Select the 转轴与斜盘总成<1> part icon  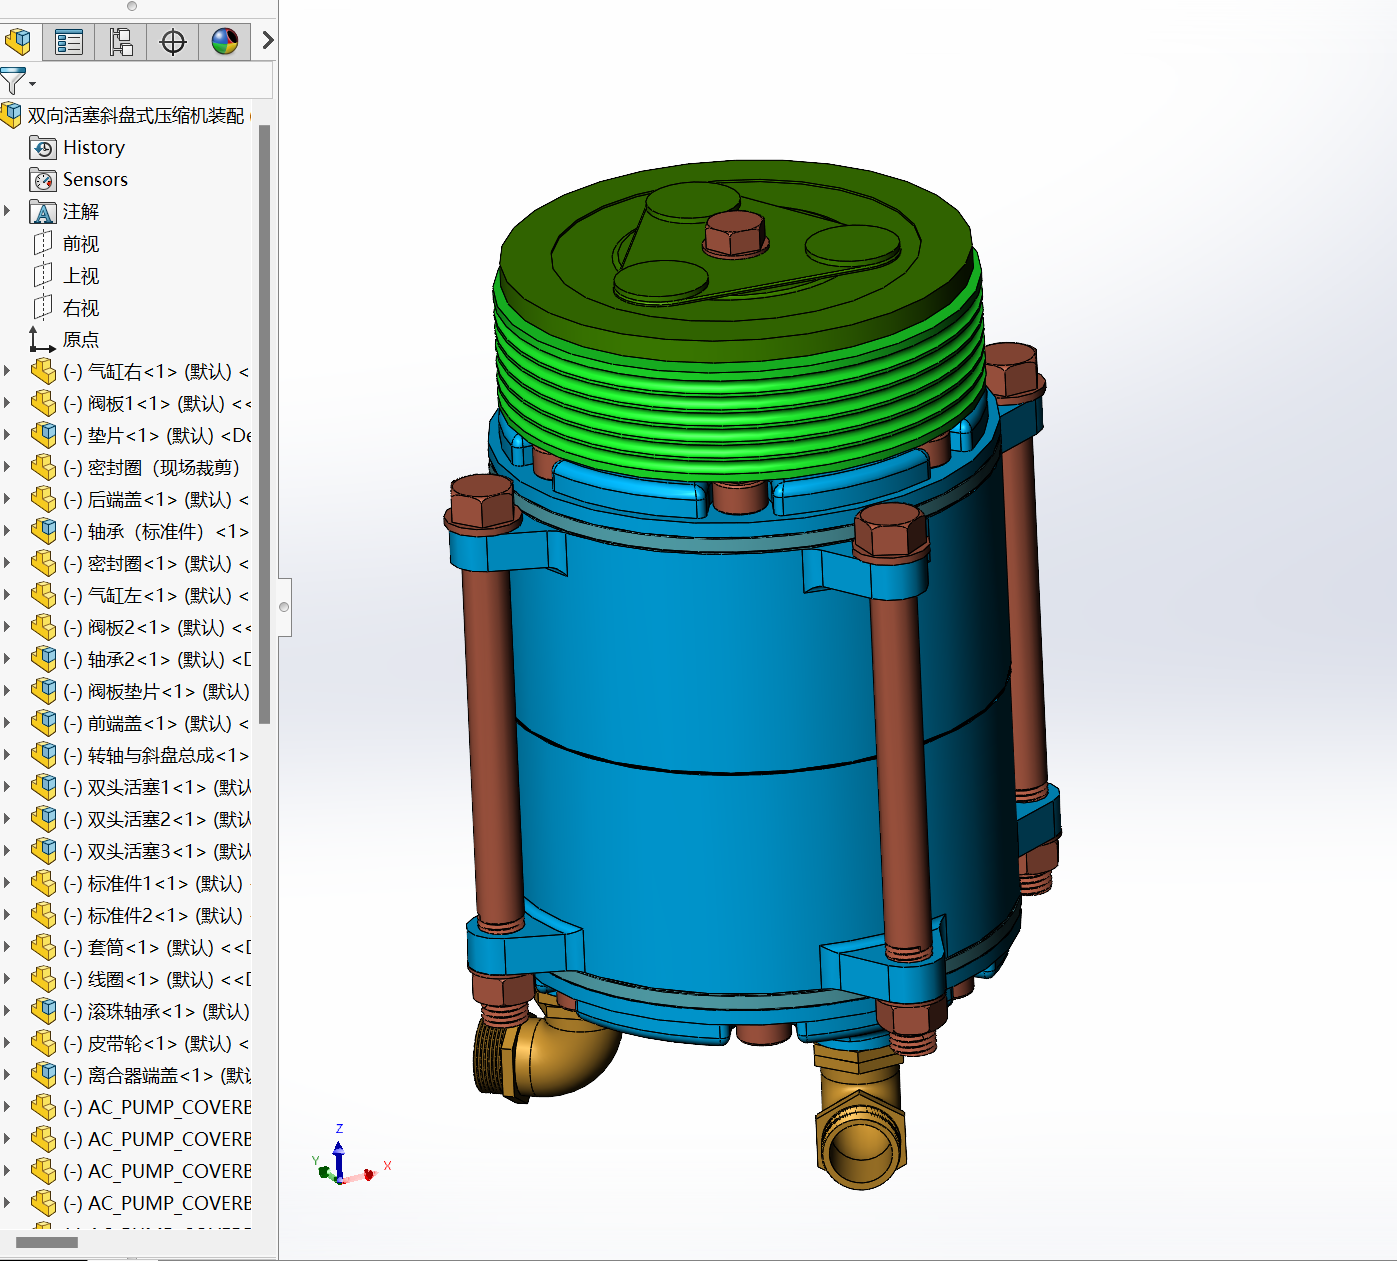pos(43,755)
